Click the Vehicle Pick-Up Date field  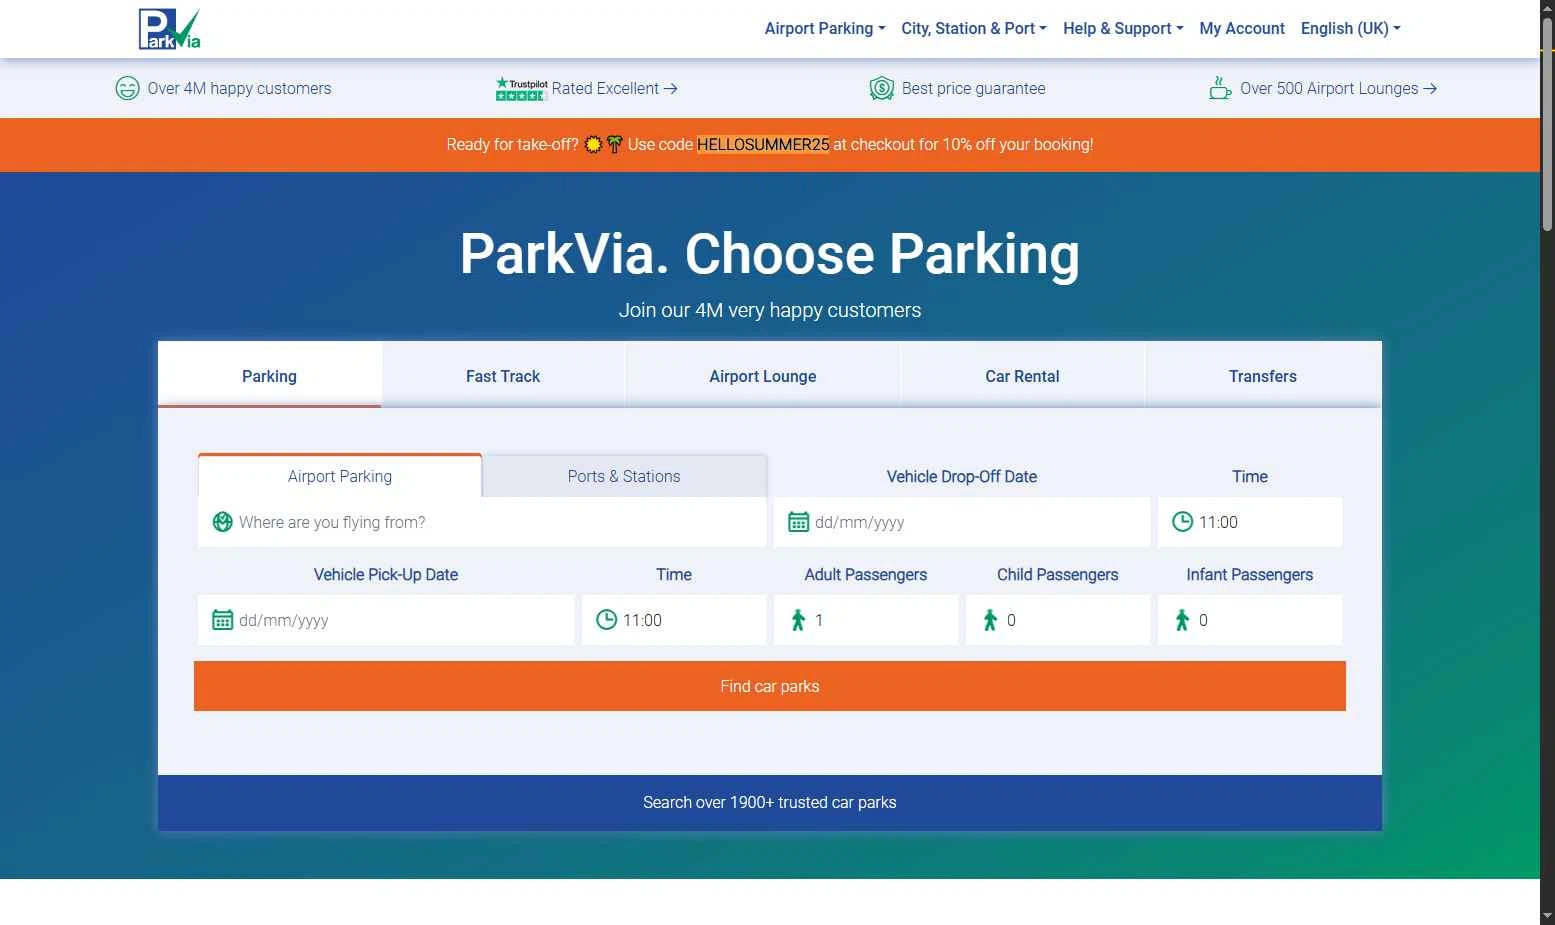[x=386, y=620]
